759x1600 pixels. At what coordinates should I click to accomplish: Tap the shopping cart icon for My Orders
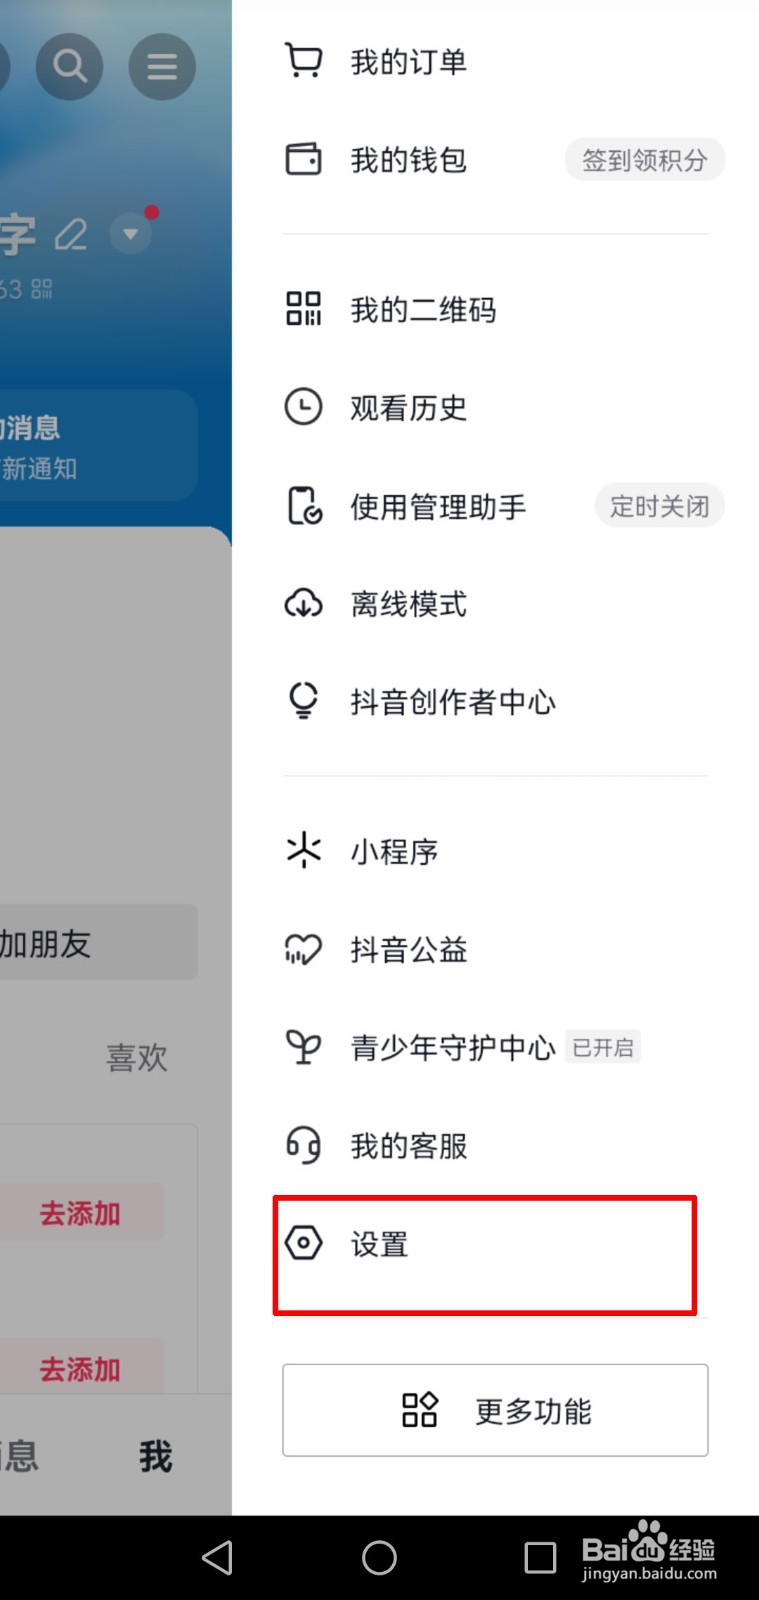[x=303, y=61]
